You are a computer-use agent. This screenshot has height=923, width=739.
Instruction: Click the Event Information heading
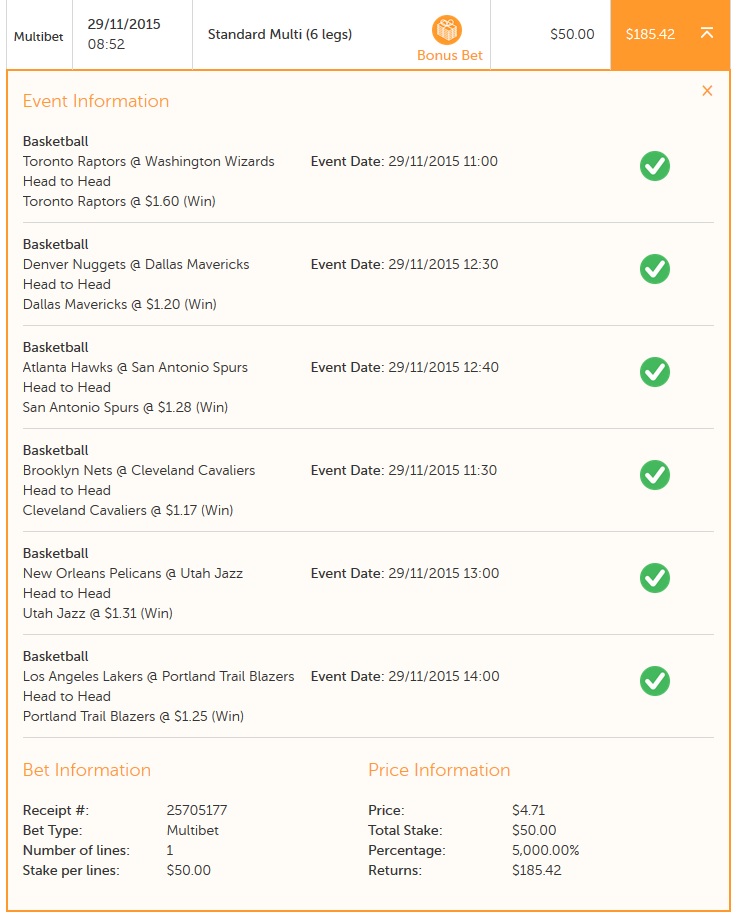[96, 101]
